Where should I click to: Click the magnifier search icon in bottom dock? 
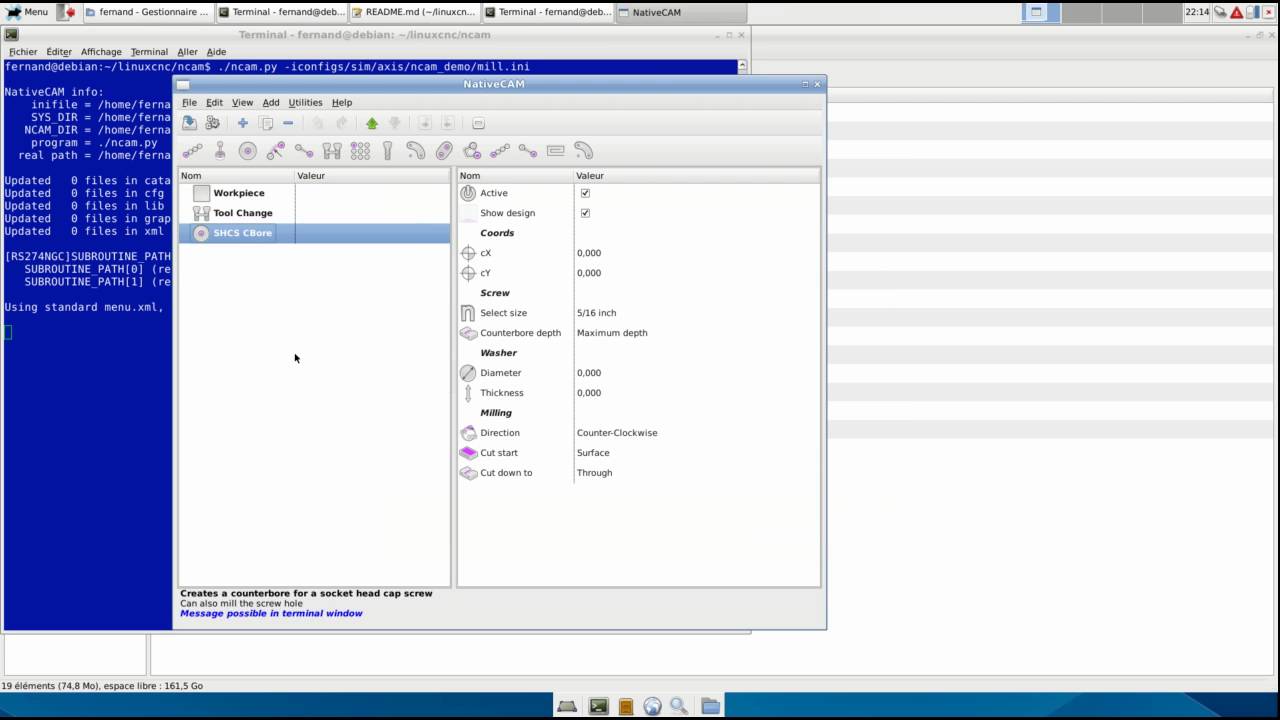coord(680,706)
